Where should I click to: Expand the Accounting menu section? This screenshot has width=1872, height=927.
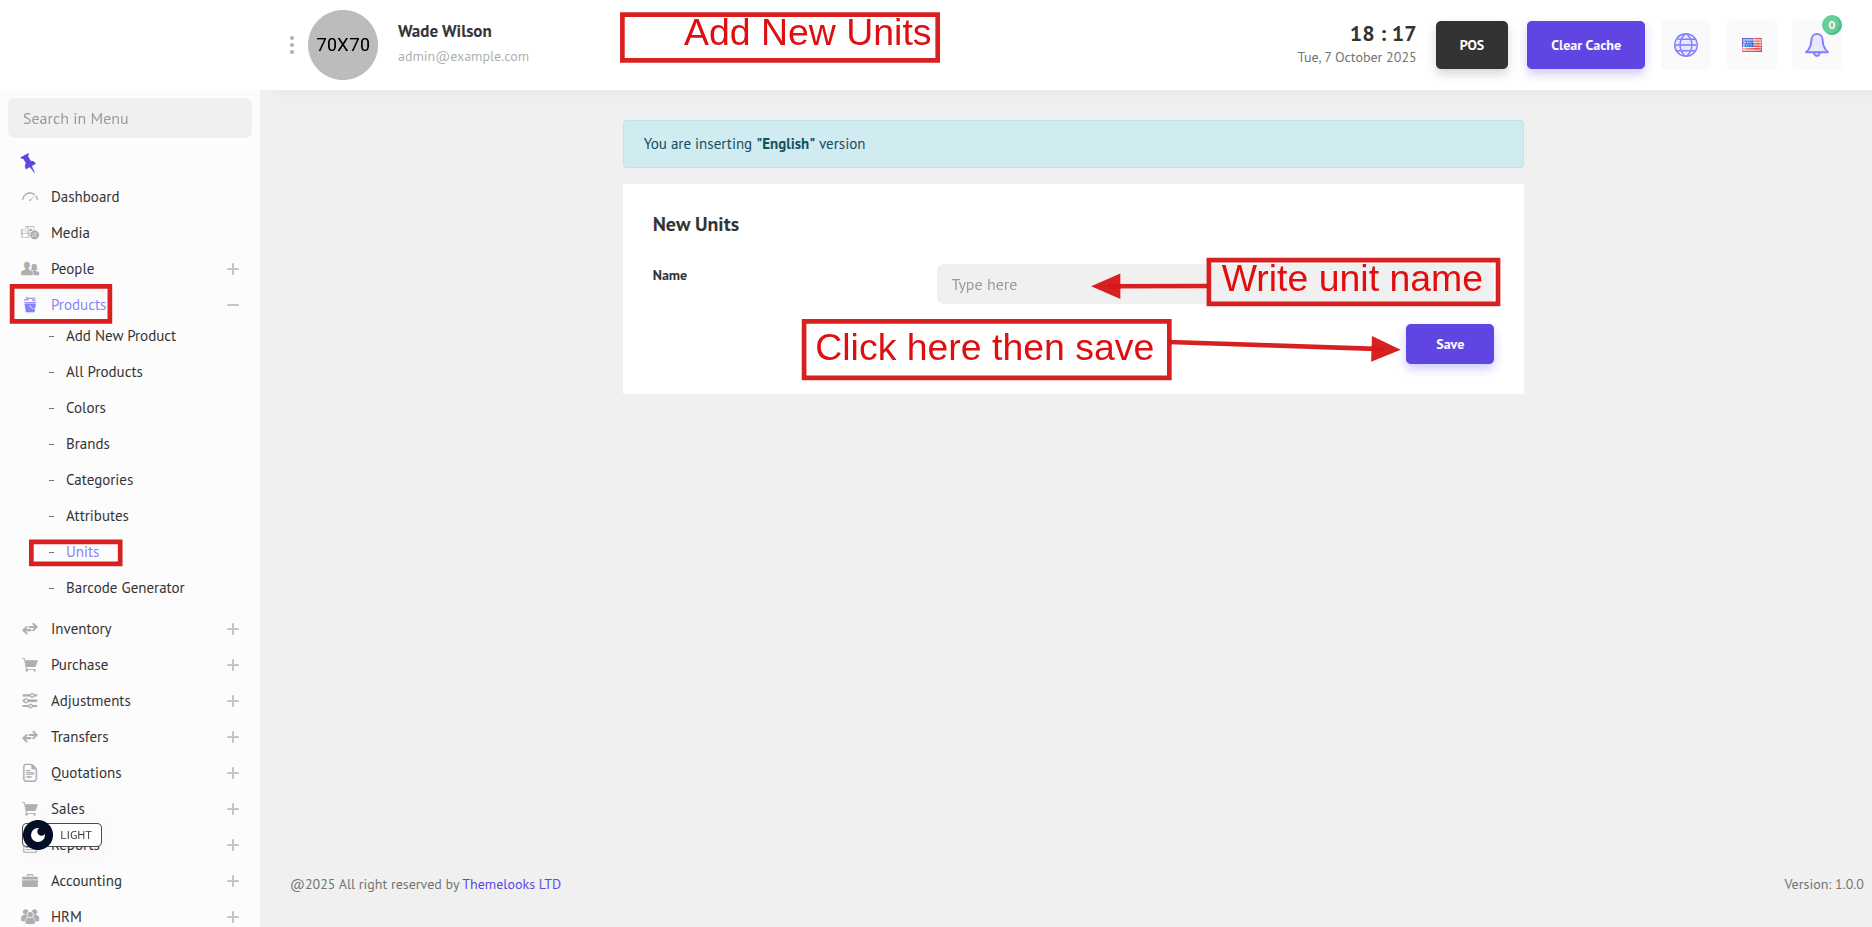(233, 881)
